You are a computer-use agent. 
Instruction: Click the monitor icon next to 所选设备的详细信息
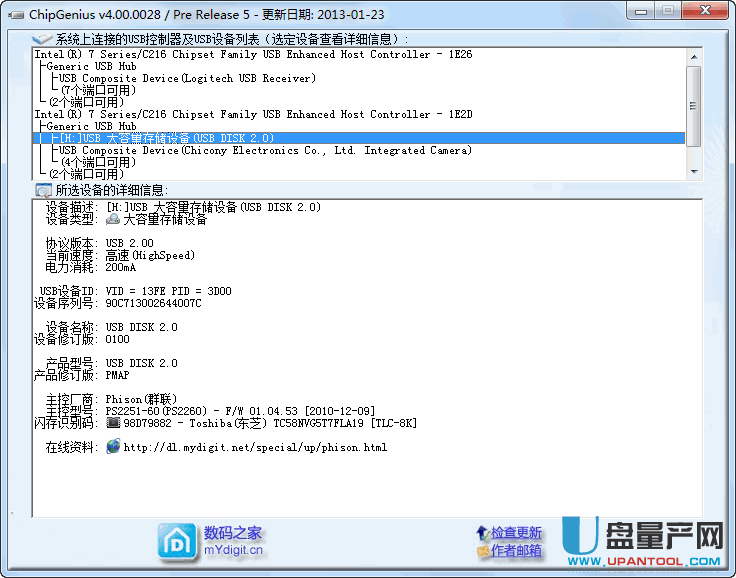point(43,190)
